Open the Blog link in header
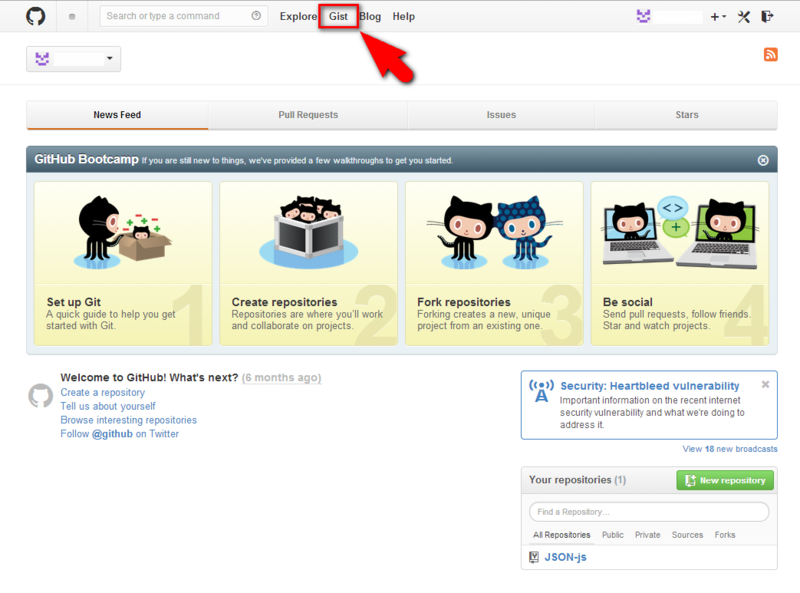Screen dimensions: 800x593 pyautogui.click(x=370, y=16)
